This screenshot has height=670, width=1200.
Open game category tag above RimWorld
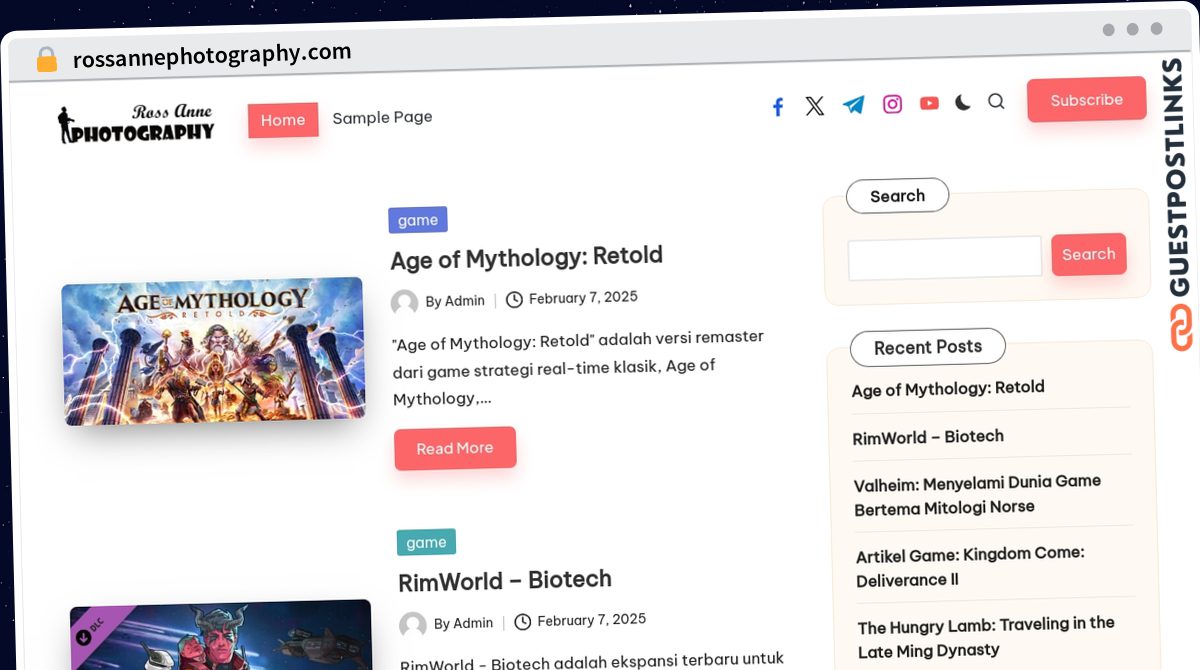click(426, 542)
